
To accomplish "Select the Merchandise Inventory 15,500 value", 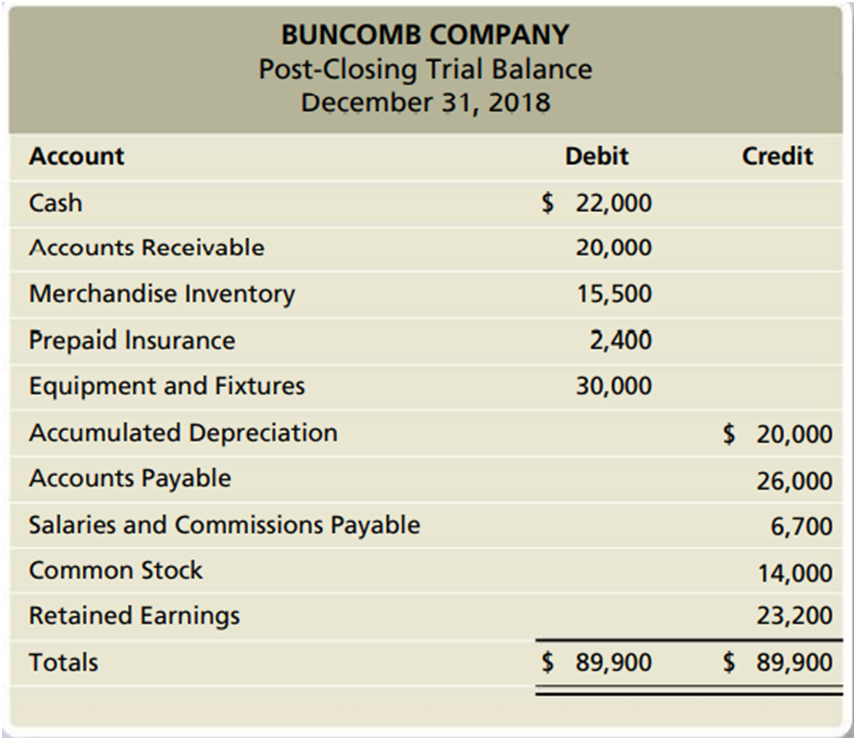I will [x=613, y=294].
